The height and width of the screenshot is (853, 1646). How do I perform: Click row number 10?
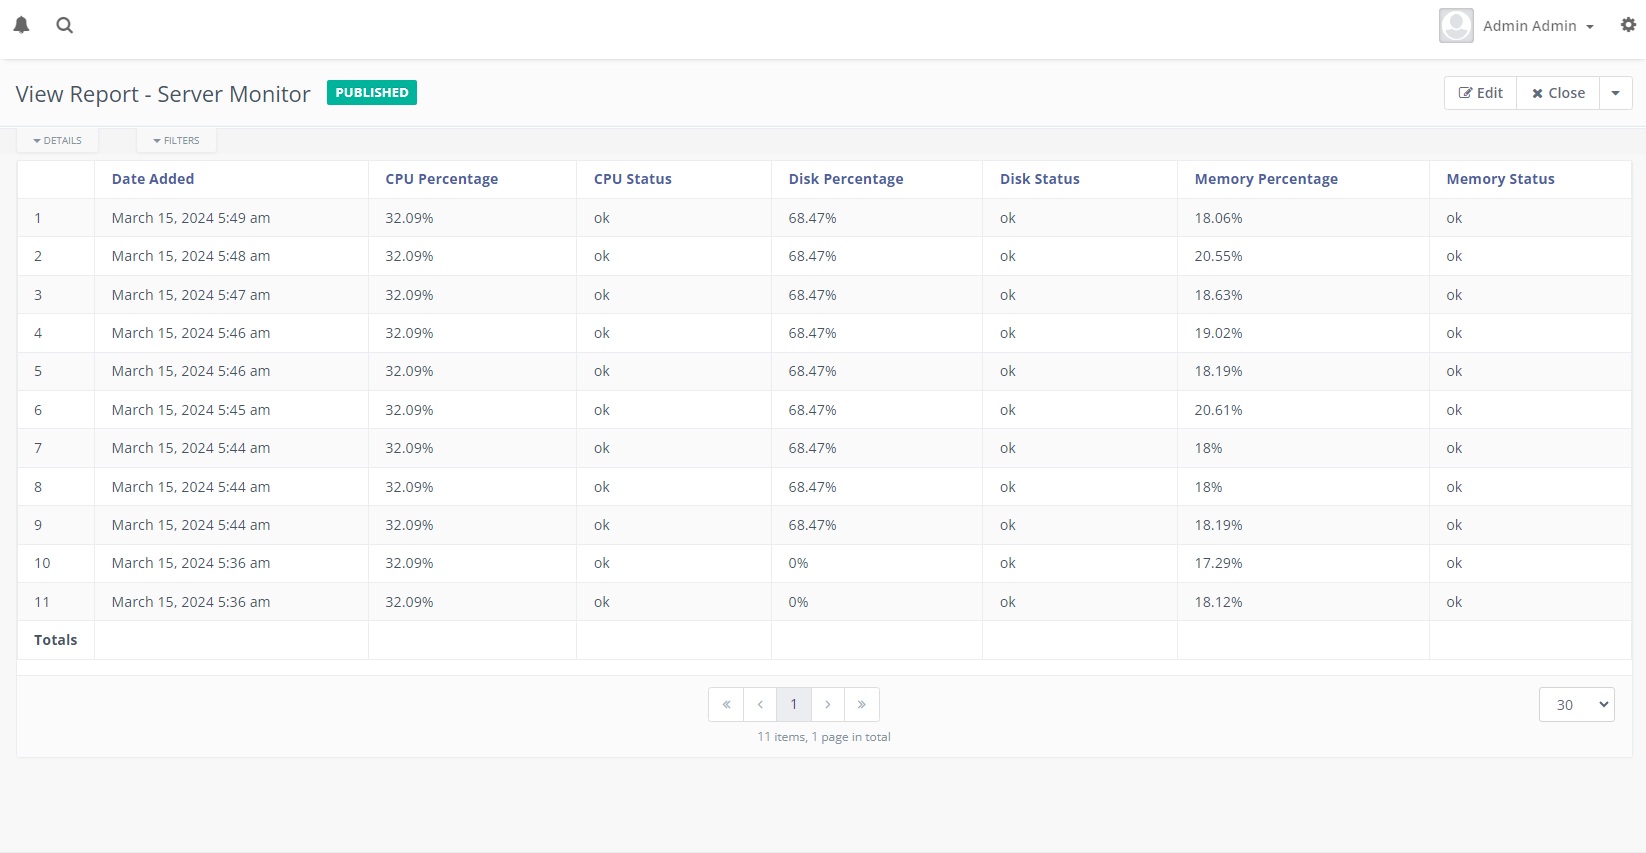point(42,563)
